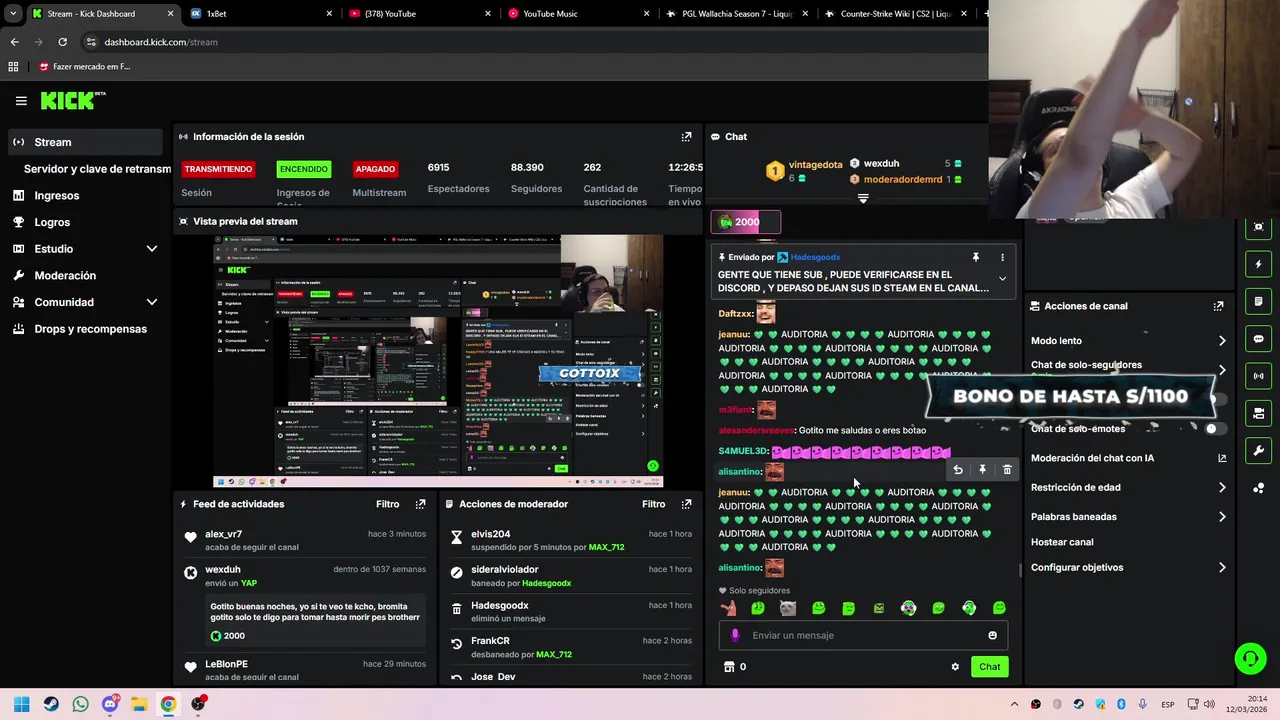
Task: Select the cat emote in quick emotes
Action: pos(788,608)
